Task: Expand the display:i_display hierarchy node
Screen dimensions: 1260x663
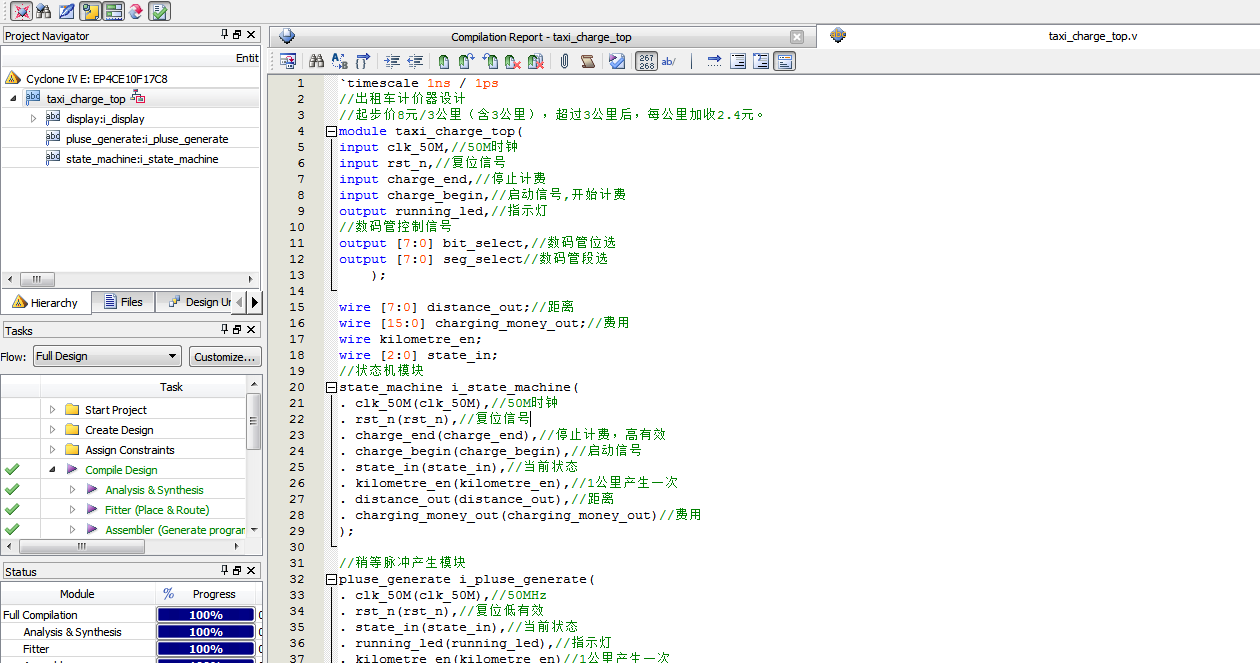Action: 33,119
